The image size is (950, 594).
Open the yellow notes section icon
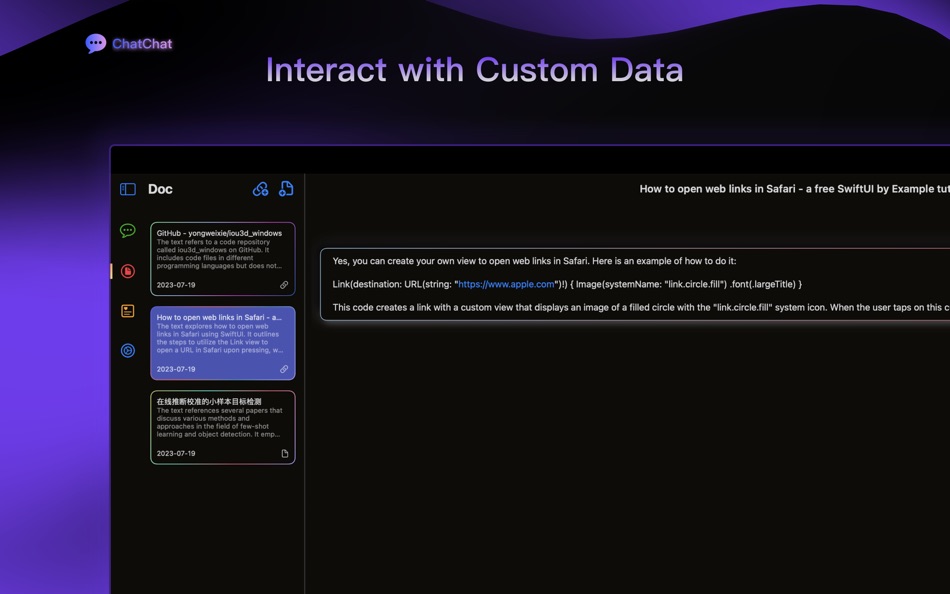(127, 311)
